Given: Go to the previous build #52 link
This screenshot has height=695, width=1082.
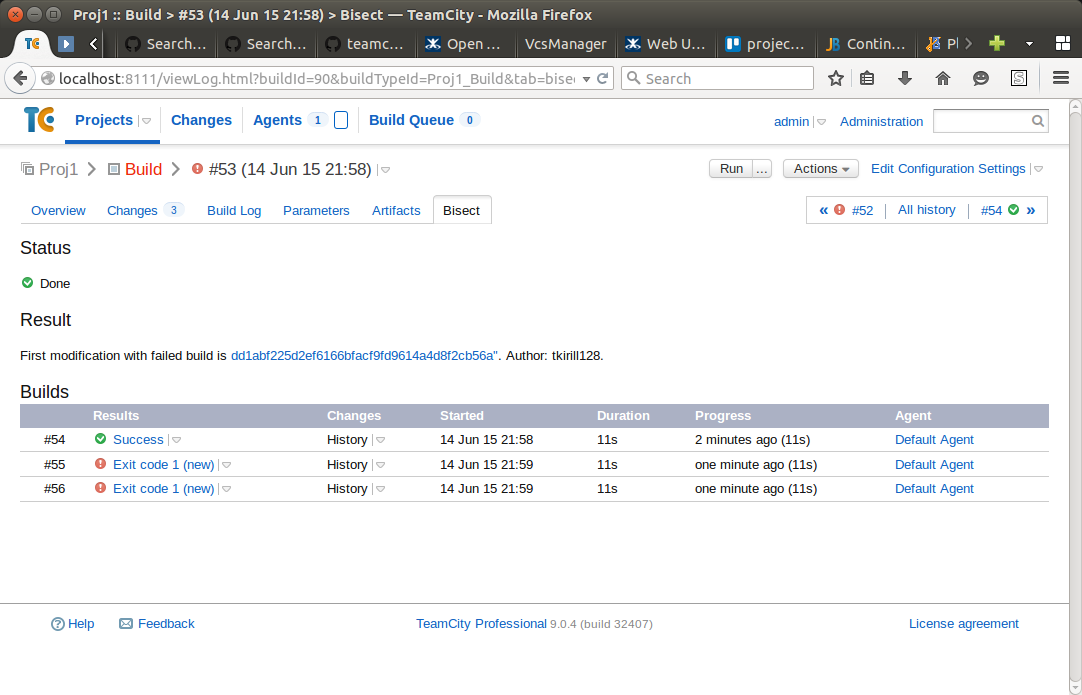Looking at the screenshot, I should [x=863, y=211].
